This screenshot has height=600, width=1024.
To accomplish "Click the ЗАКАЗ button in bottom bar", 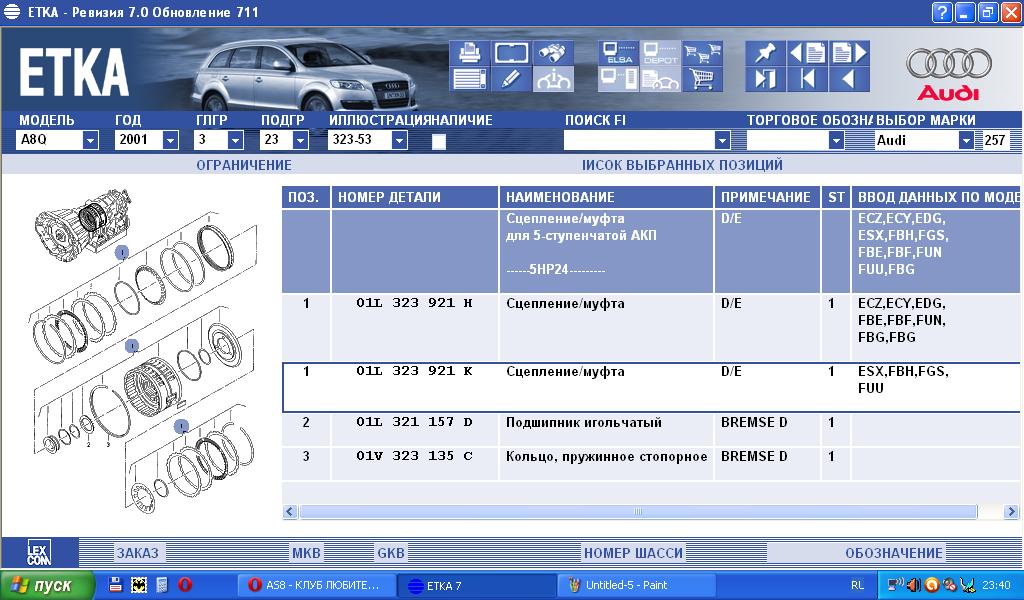I will [137, 553].
